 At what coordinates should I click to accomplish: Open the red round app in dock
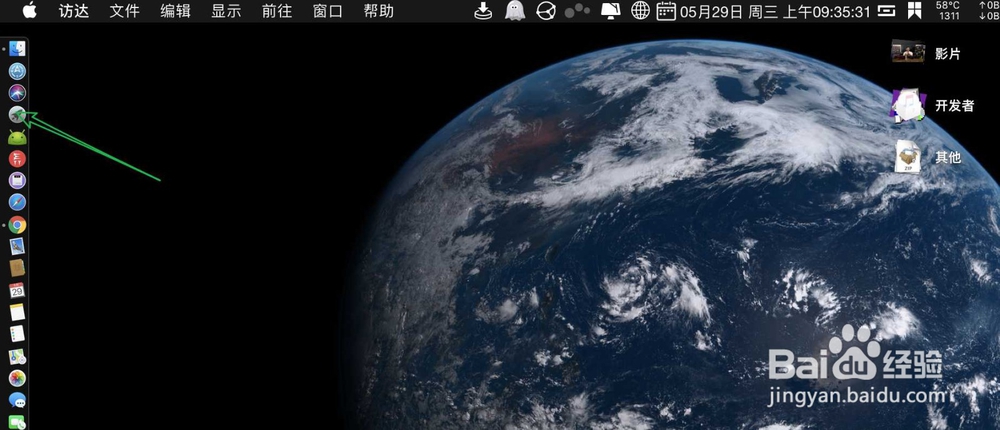[x=17, y=158]
